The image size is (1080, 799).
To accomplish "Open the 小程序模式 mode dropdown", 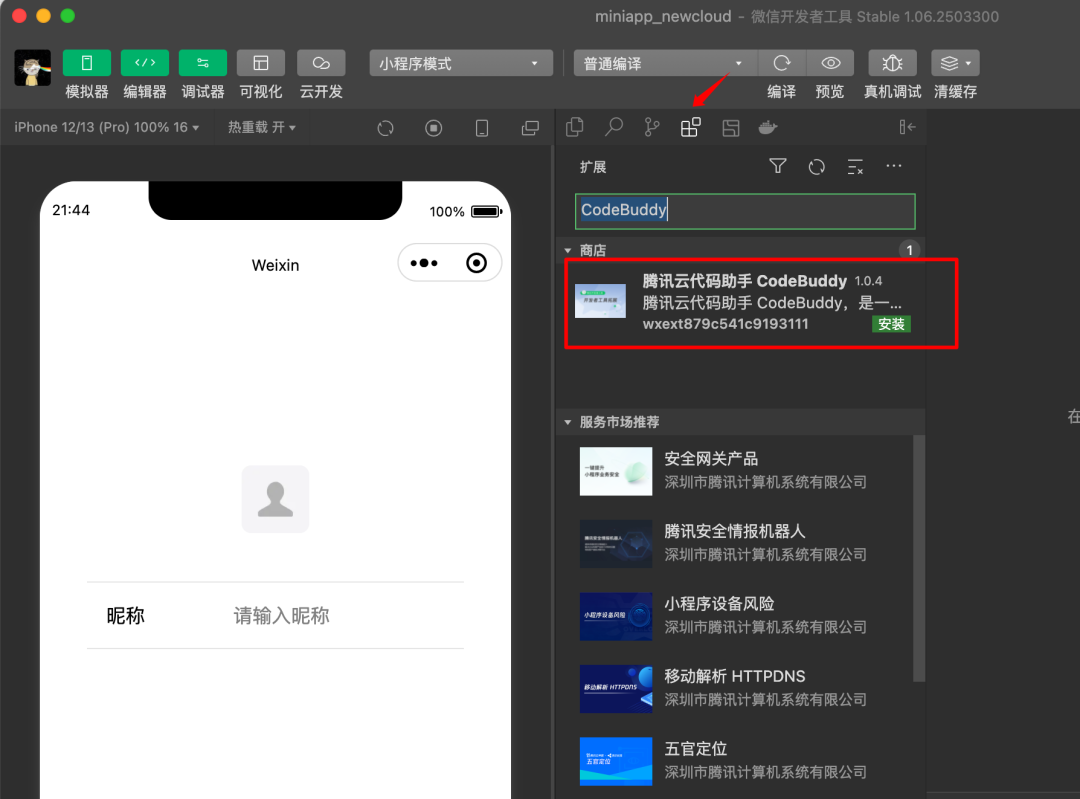I will pos(461,63).
